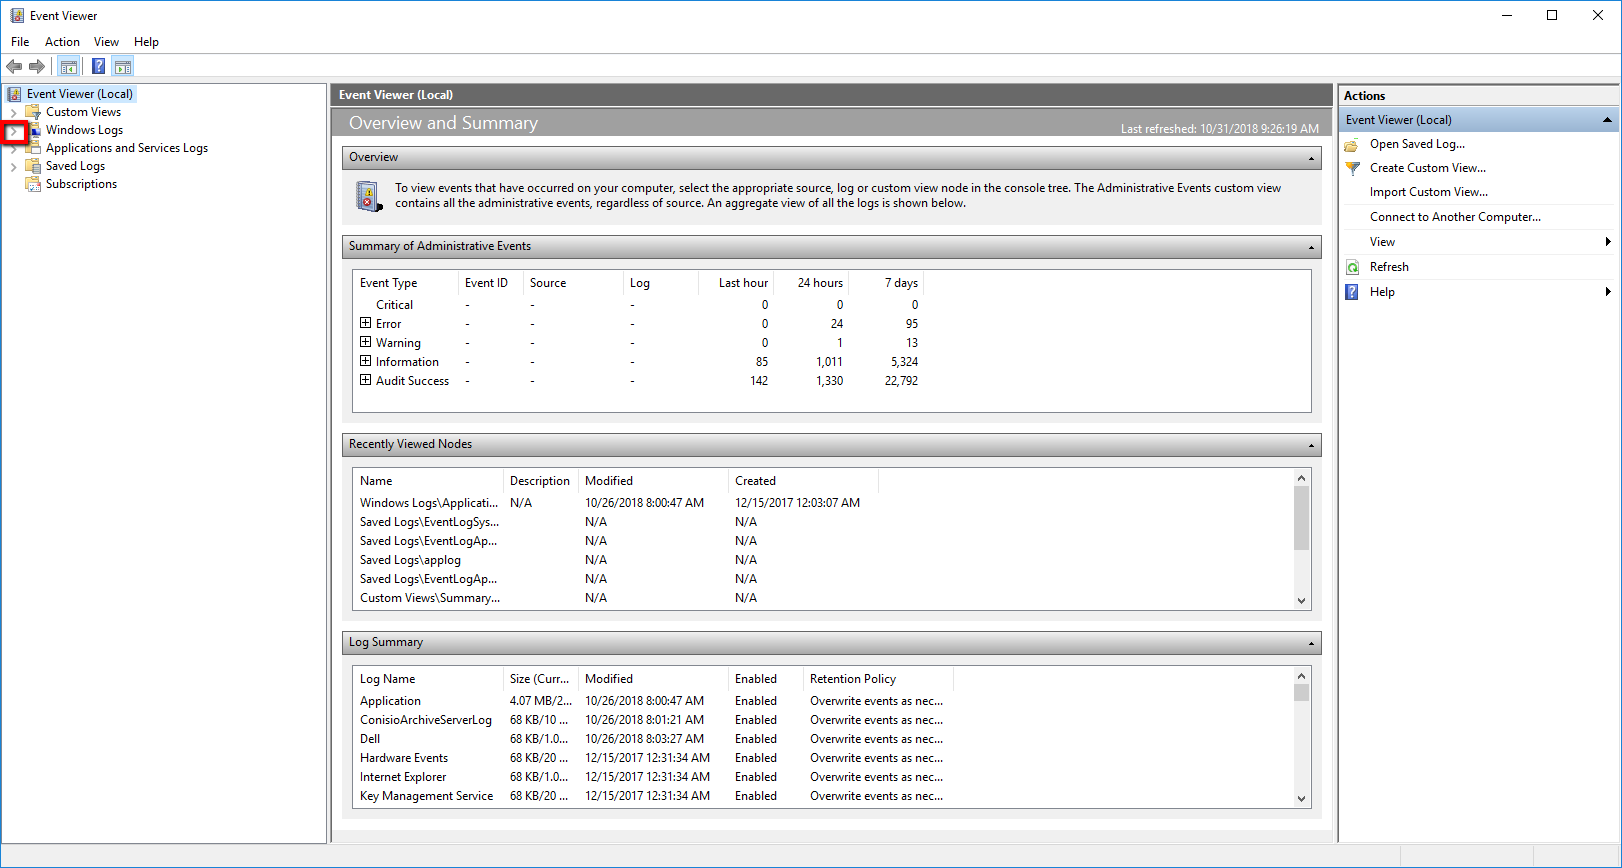Image resolution: width=1622 pixels, height=868 pixels.
Task: Click the Windows Logs folder icon
Action: 33,130
